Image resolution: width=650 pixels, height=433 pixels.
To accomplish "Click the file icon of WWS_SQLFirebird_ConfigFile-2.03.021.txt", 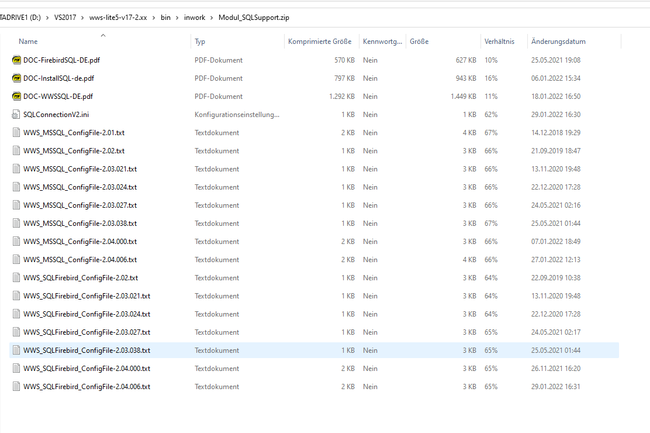I will point(16,296).
